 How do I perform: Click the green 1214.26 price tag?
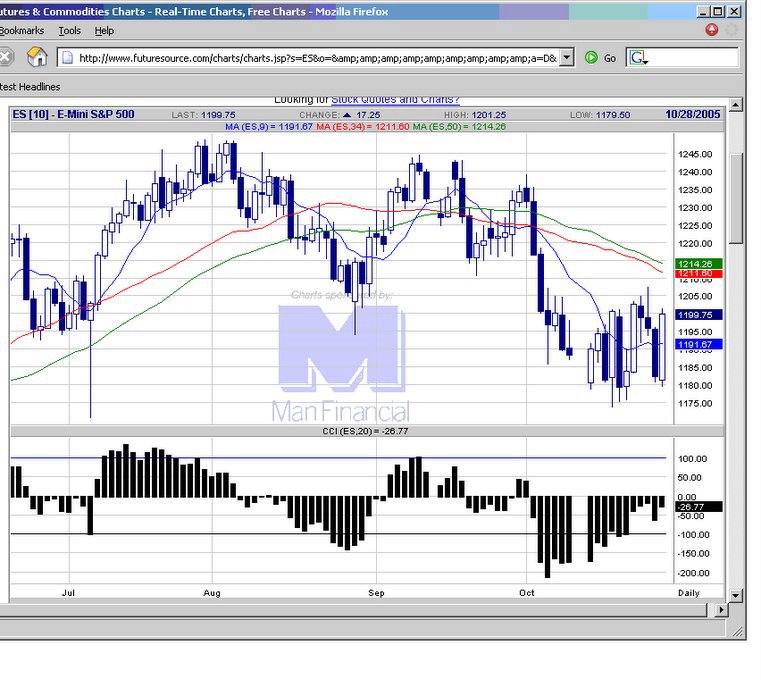[698, 264]
